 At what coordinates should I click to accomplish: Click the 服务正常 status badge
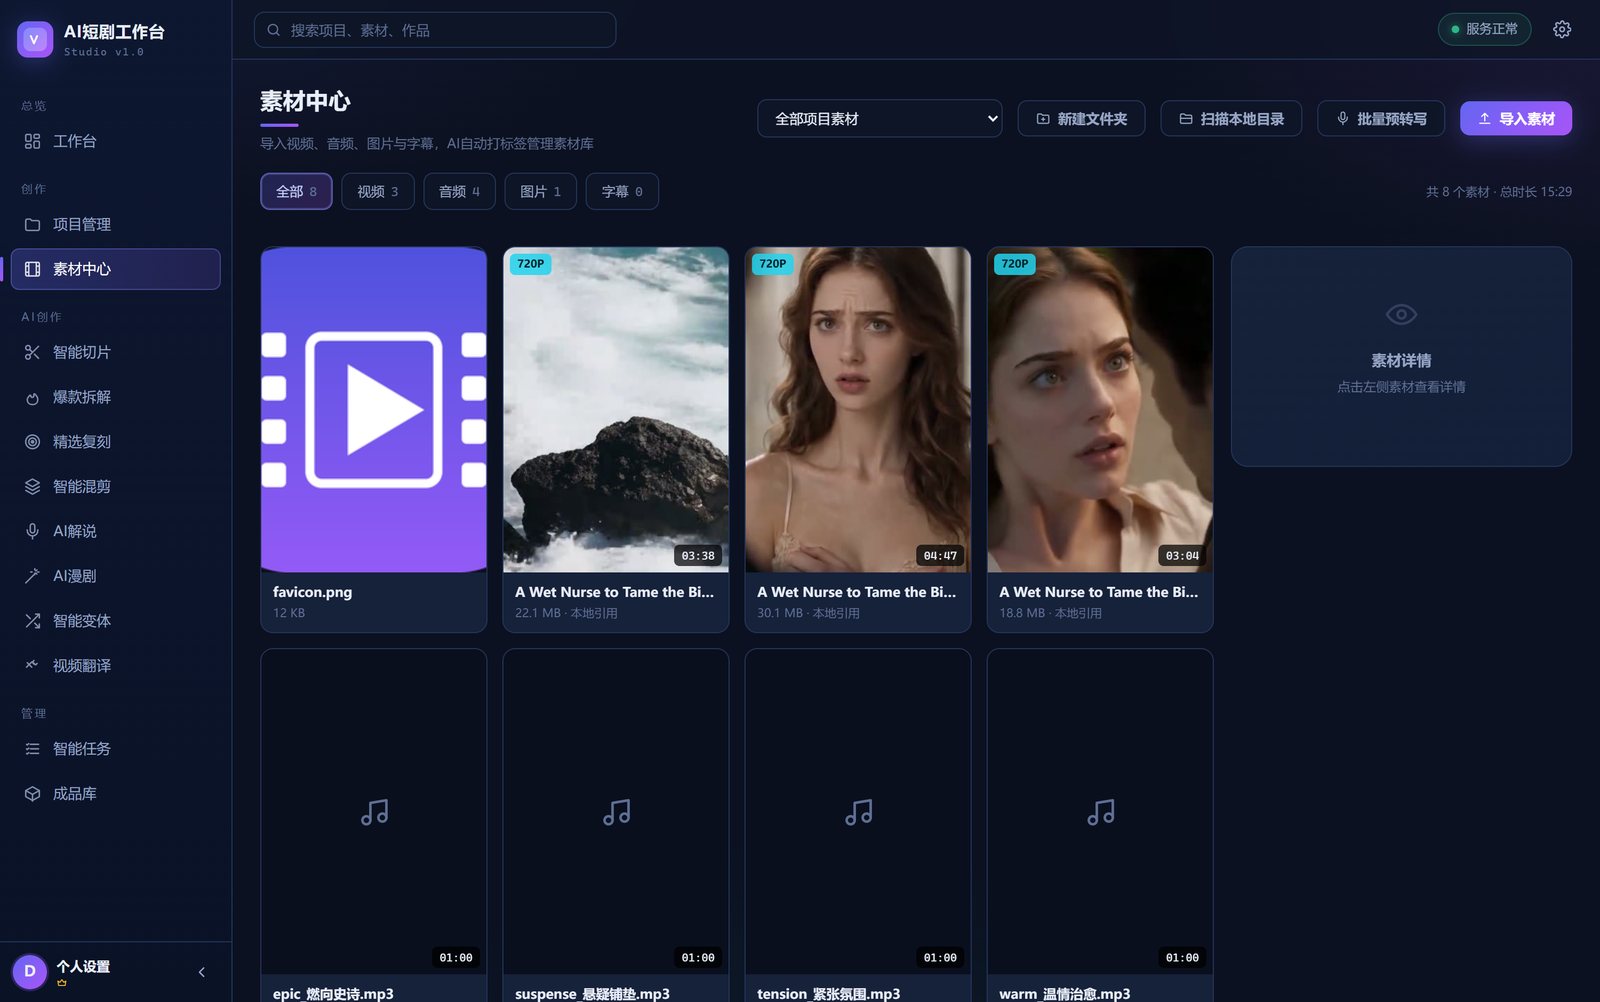1484,29
